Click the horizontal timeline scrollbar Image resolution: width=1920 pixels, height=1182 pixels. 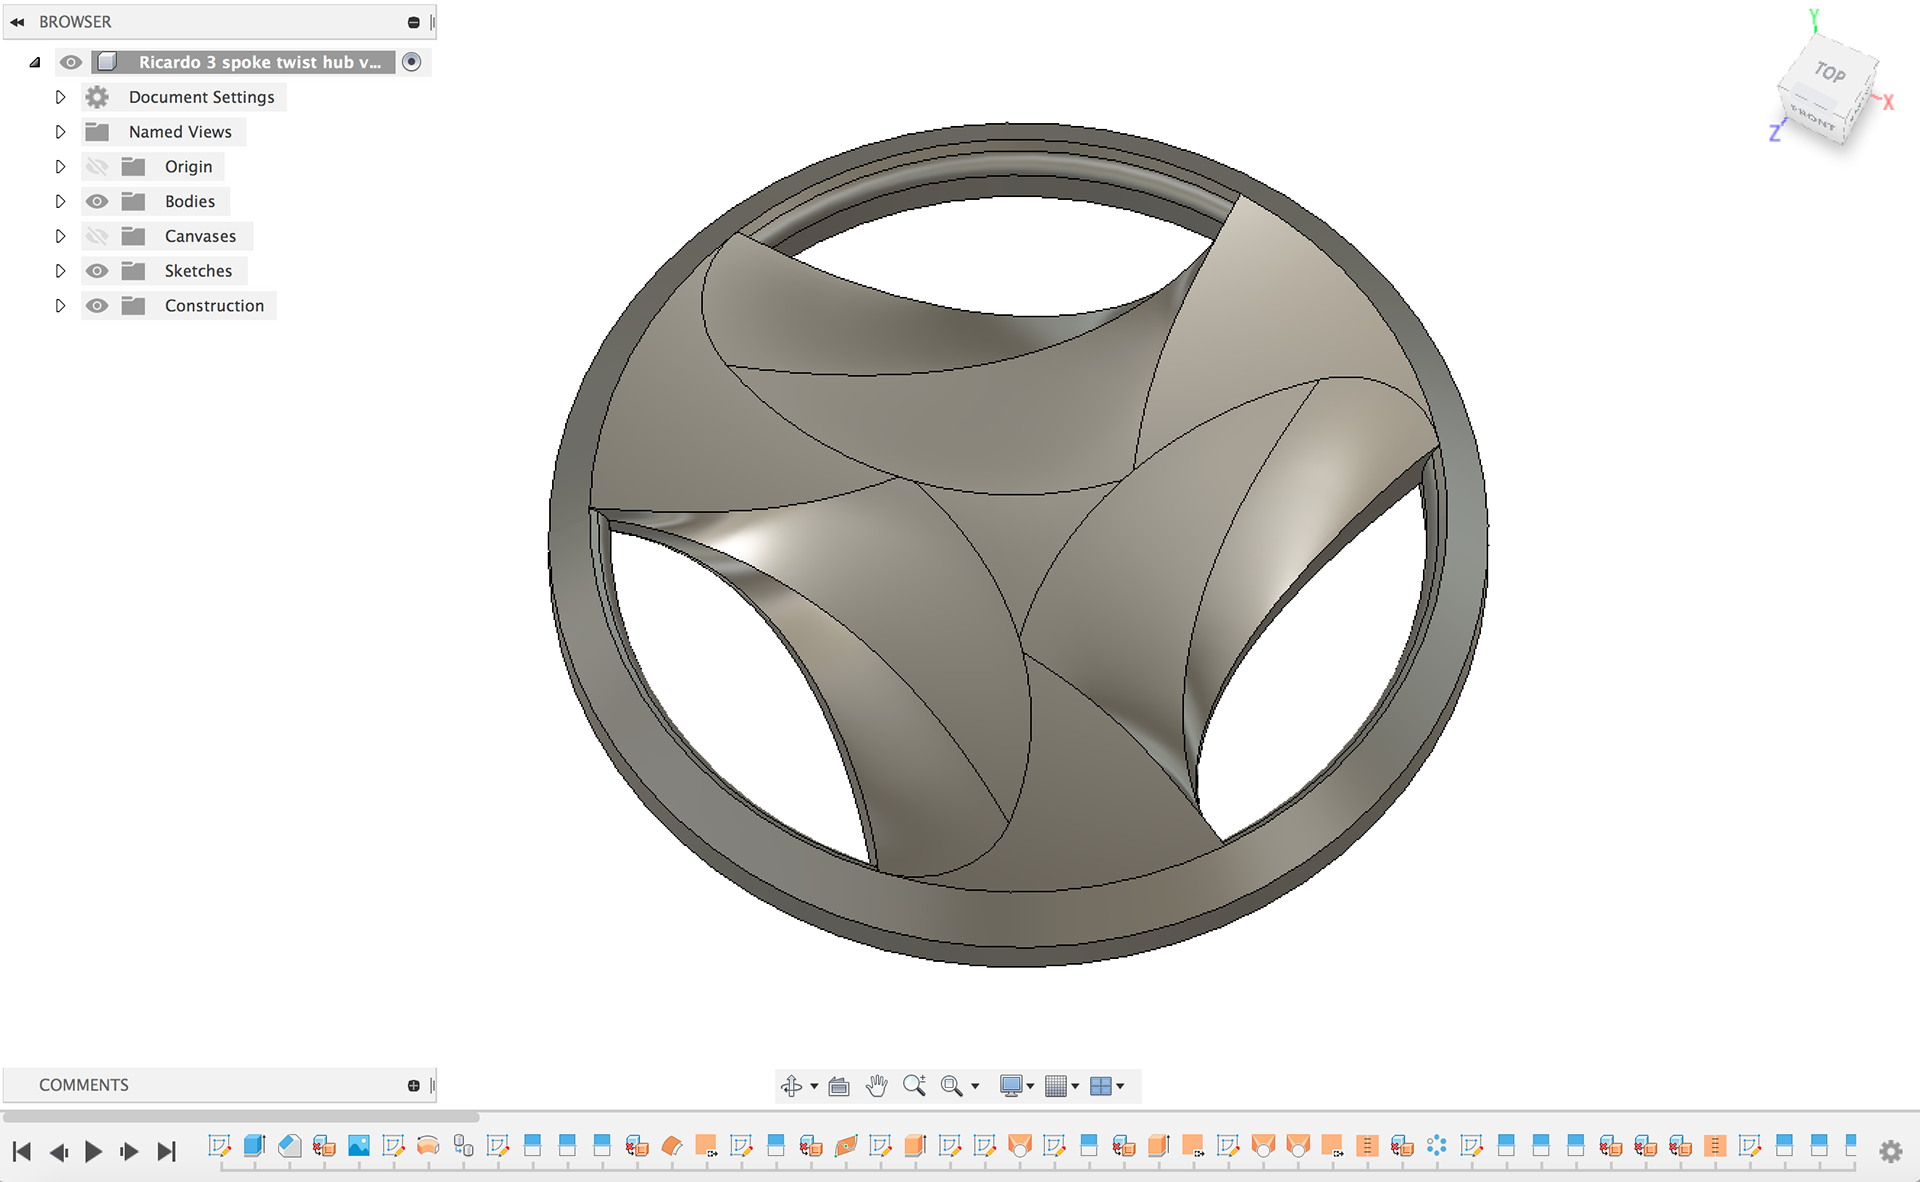241,1116
